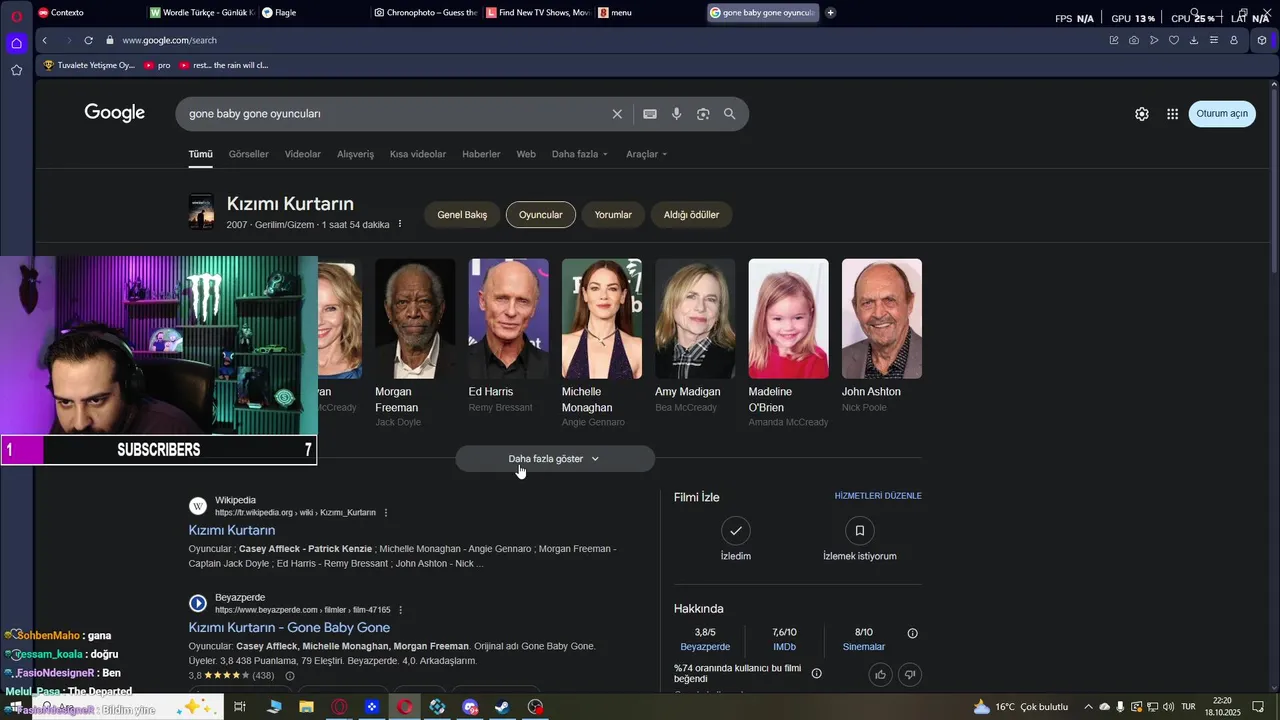The height and width of the screenshot is (720, 1280).
Task: Open the Beyazperde Gone Baby Gone result
Action: pyautogui.click(x=289, y=627)
